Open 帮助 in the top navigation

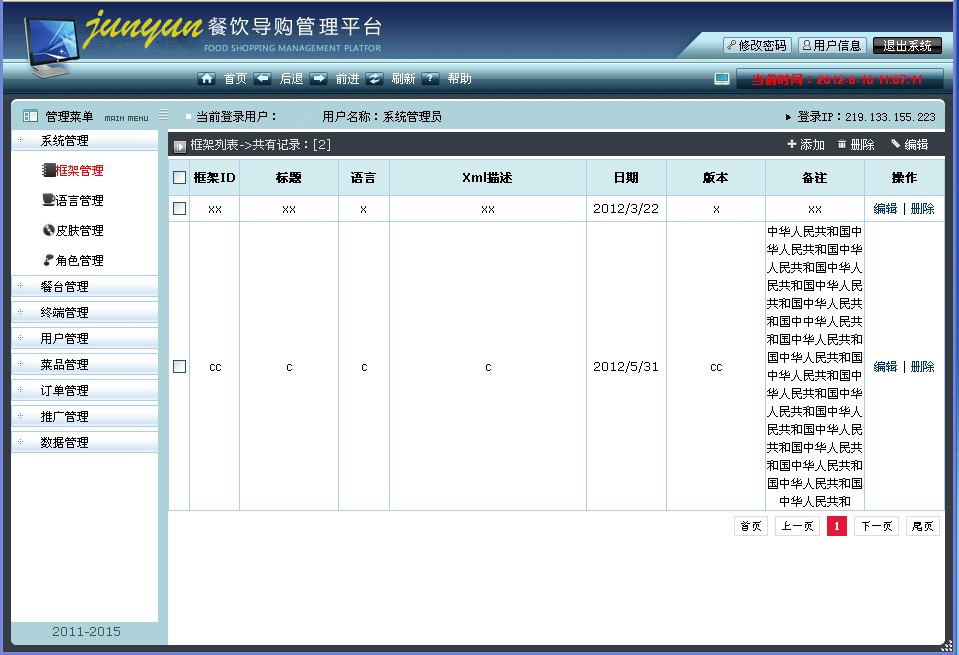(x=459, y=79)
